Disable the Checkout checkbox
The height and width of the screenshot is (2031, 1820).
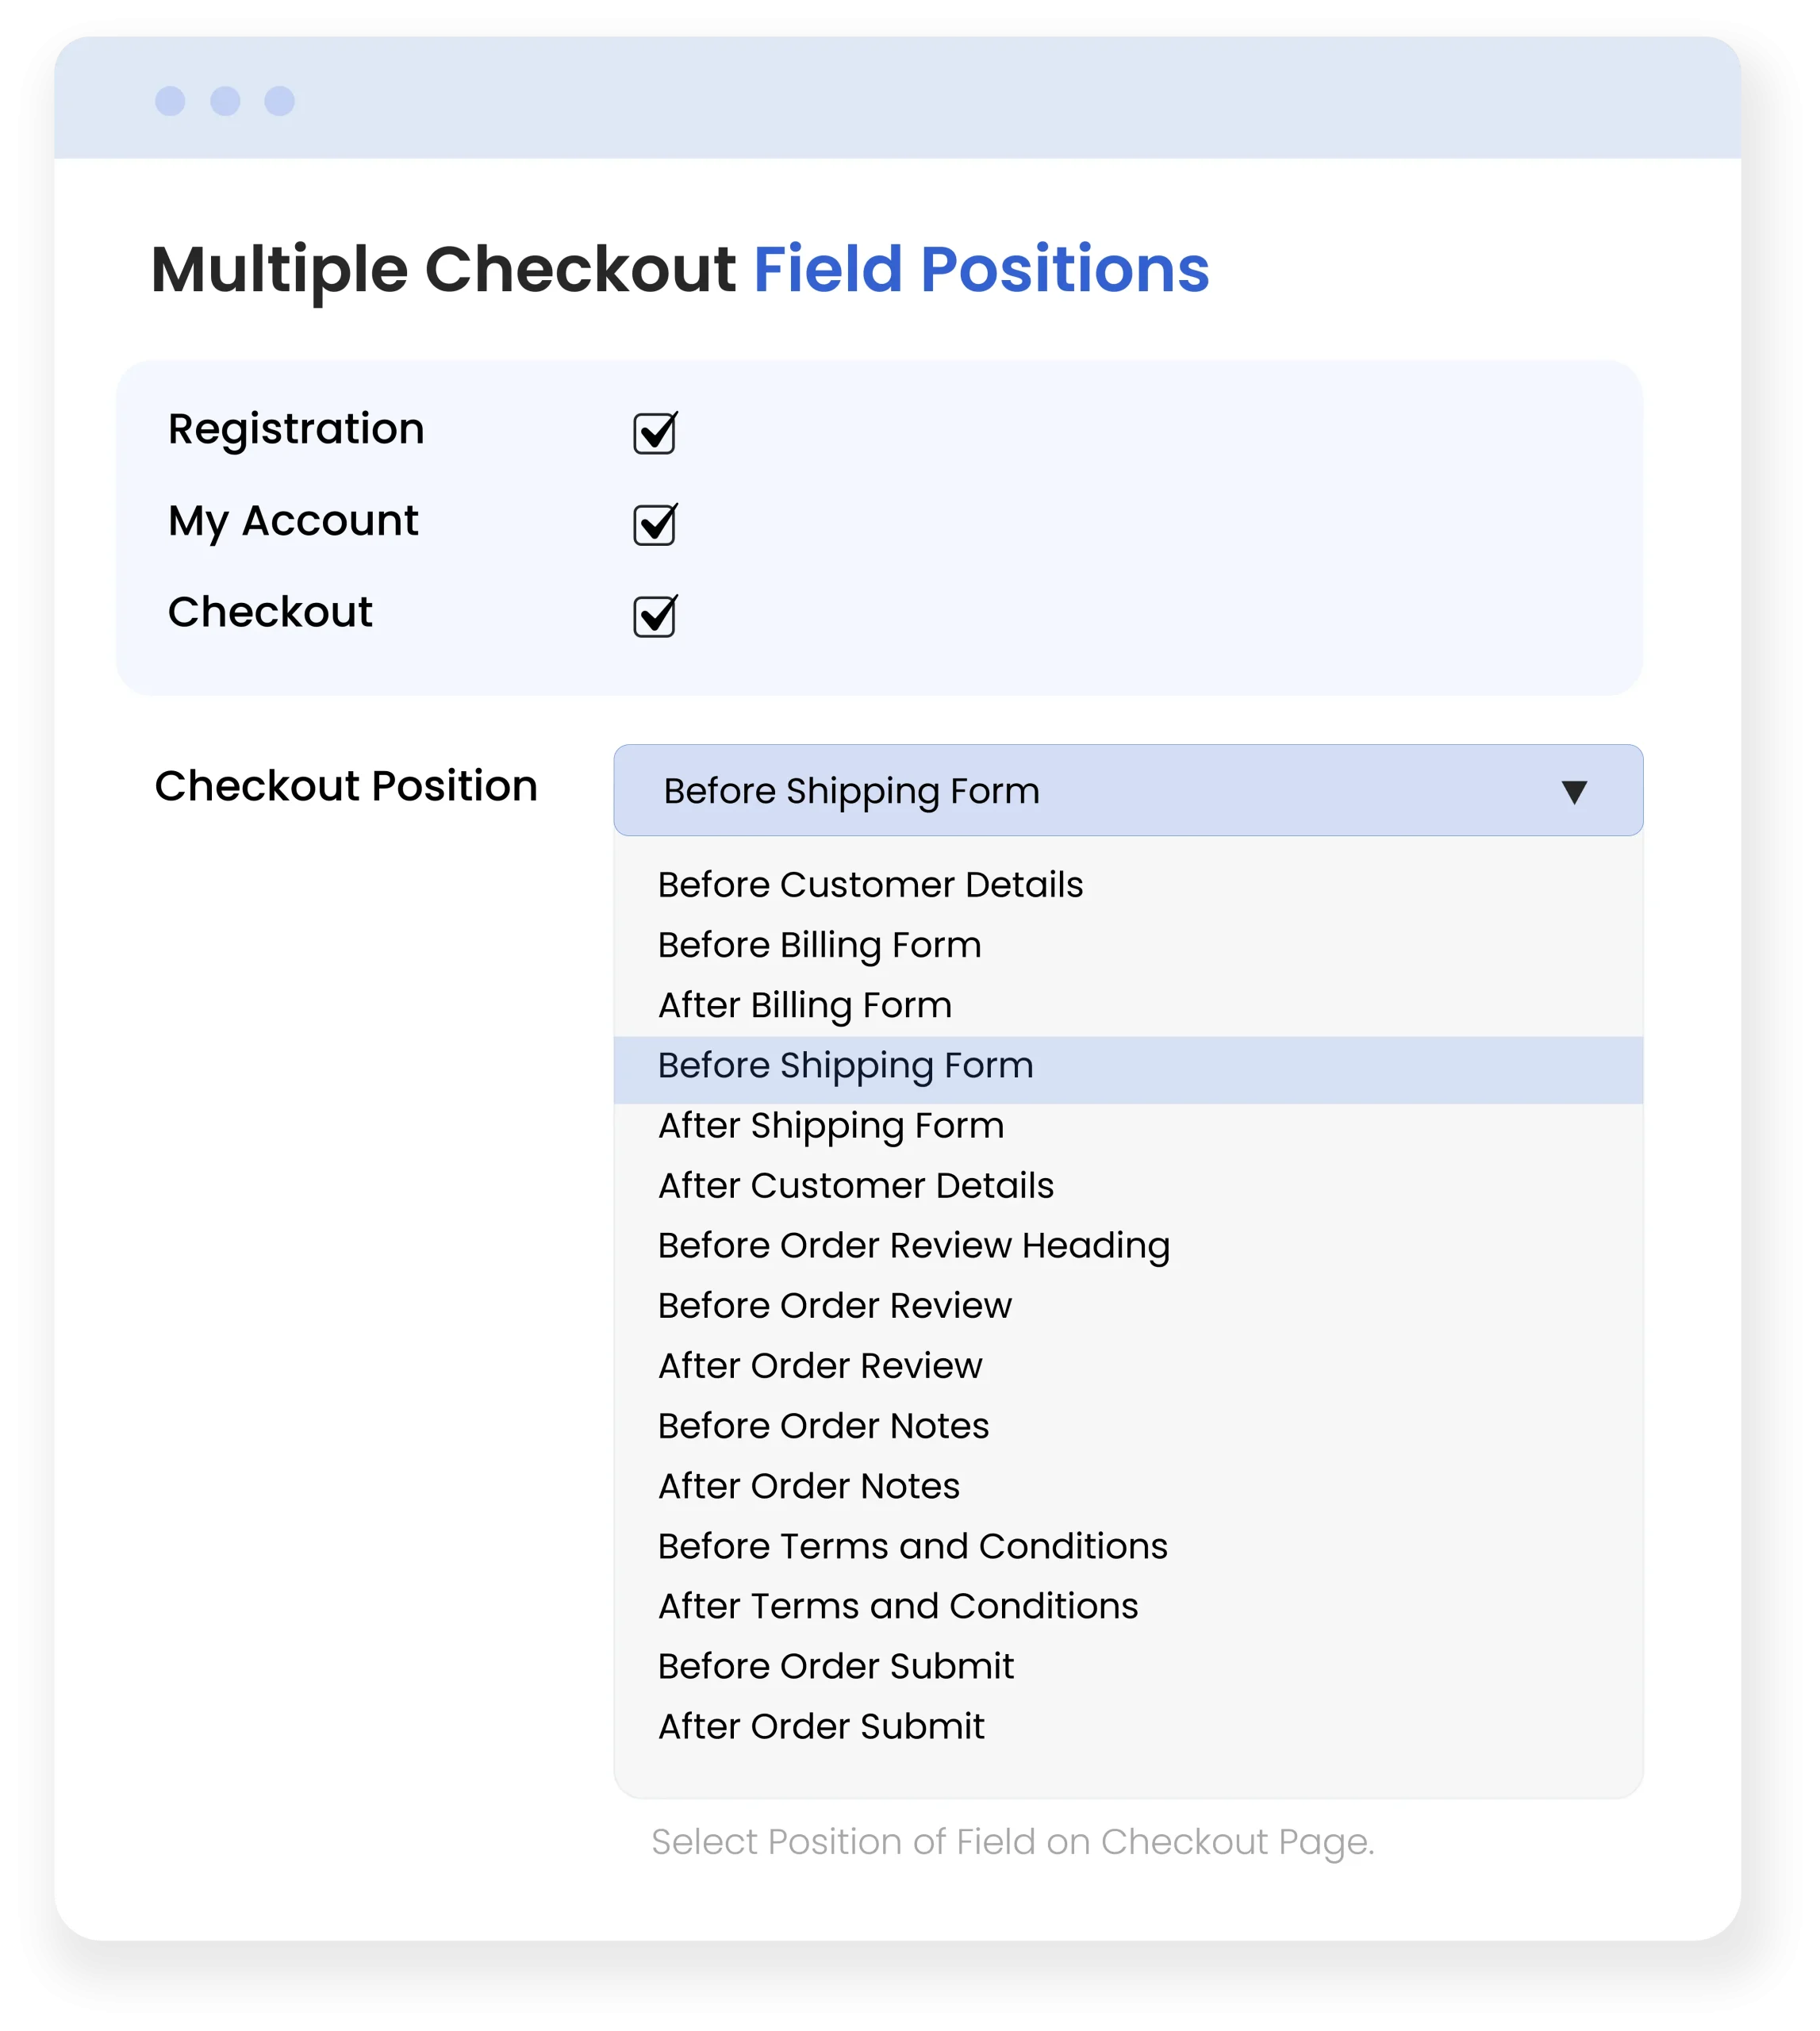(654, 616)
